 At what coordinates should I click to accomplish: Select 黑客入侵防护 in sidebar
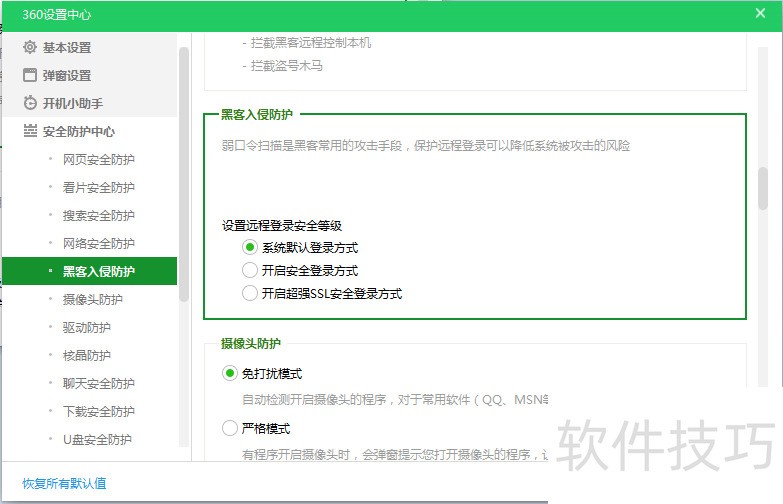90,271
